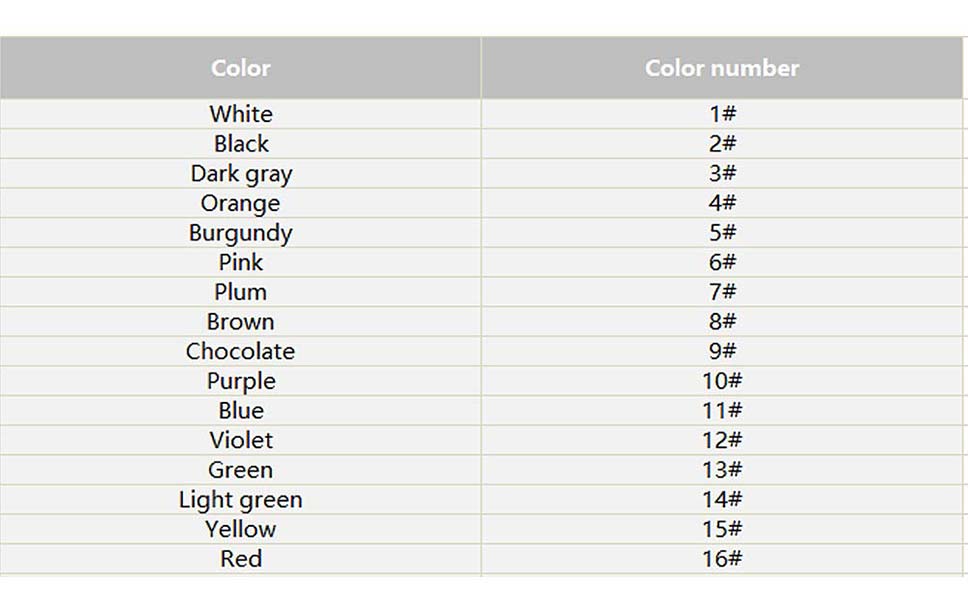Select color number 1# cell
Viewport: 968px width, 599px height.
[722, 114]
